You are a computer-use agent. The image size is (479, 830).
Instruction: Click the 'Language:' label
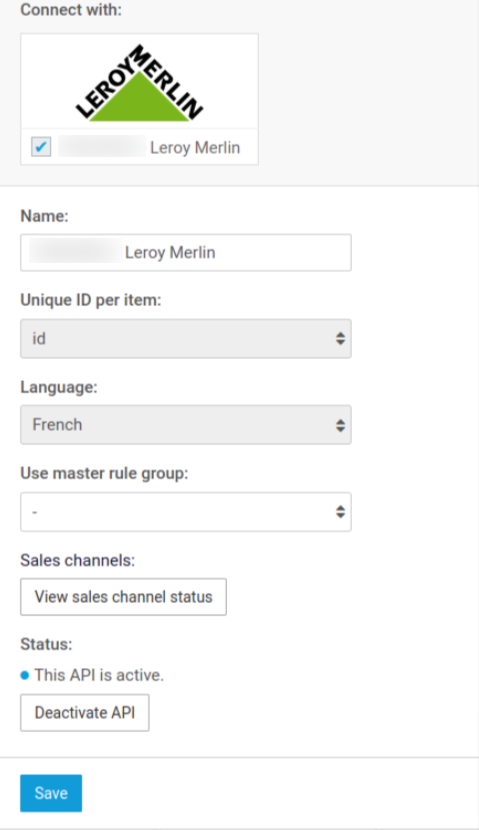(x=59, y=387)
